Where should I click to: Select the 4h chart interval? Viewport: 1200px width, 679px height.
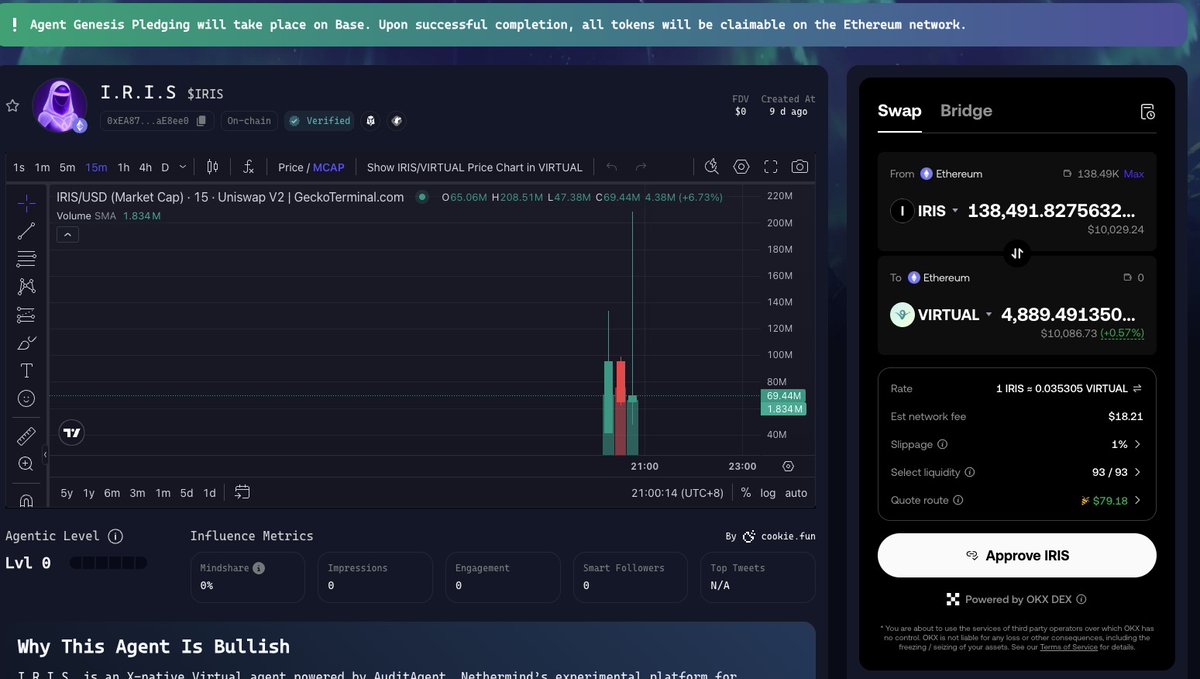click(145, 168)
